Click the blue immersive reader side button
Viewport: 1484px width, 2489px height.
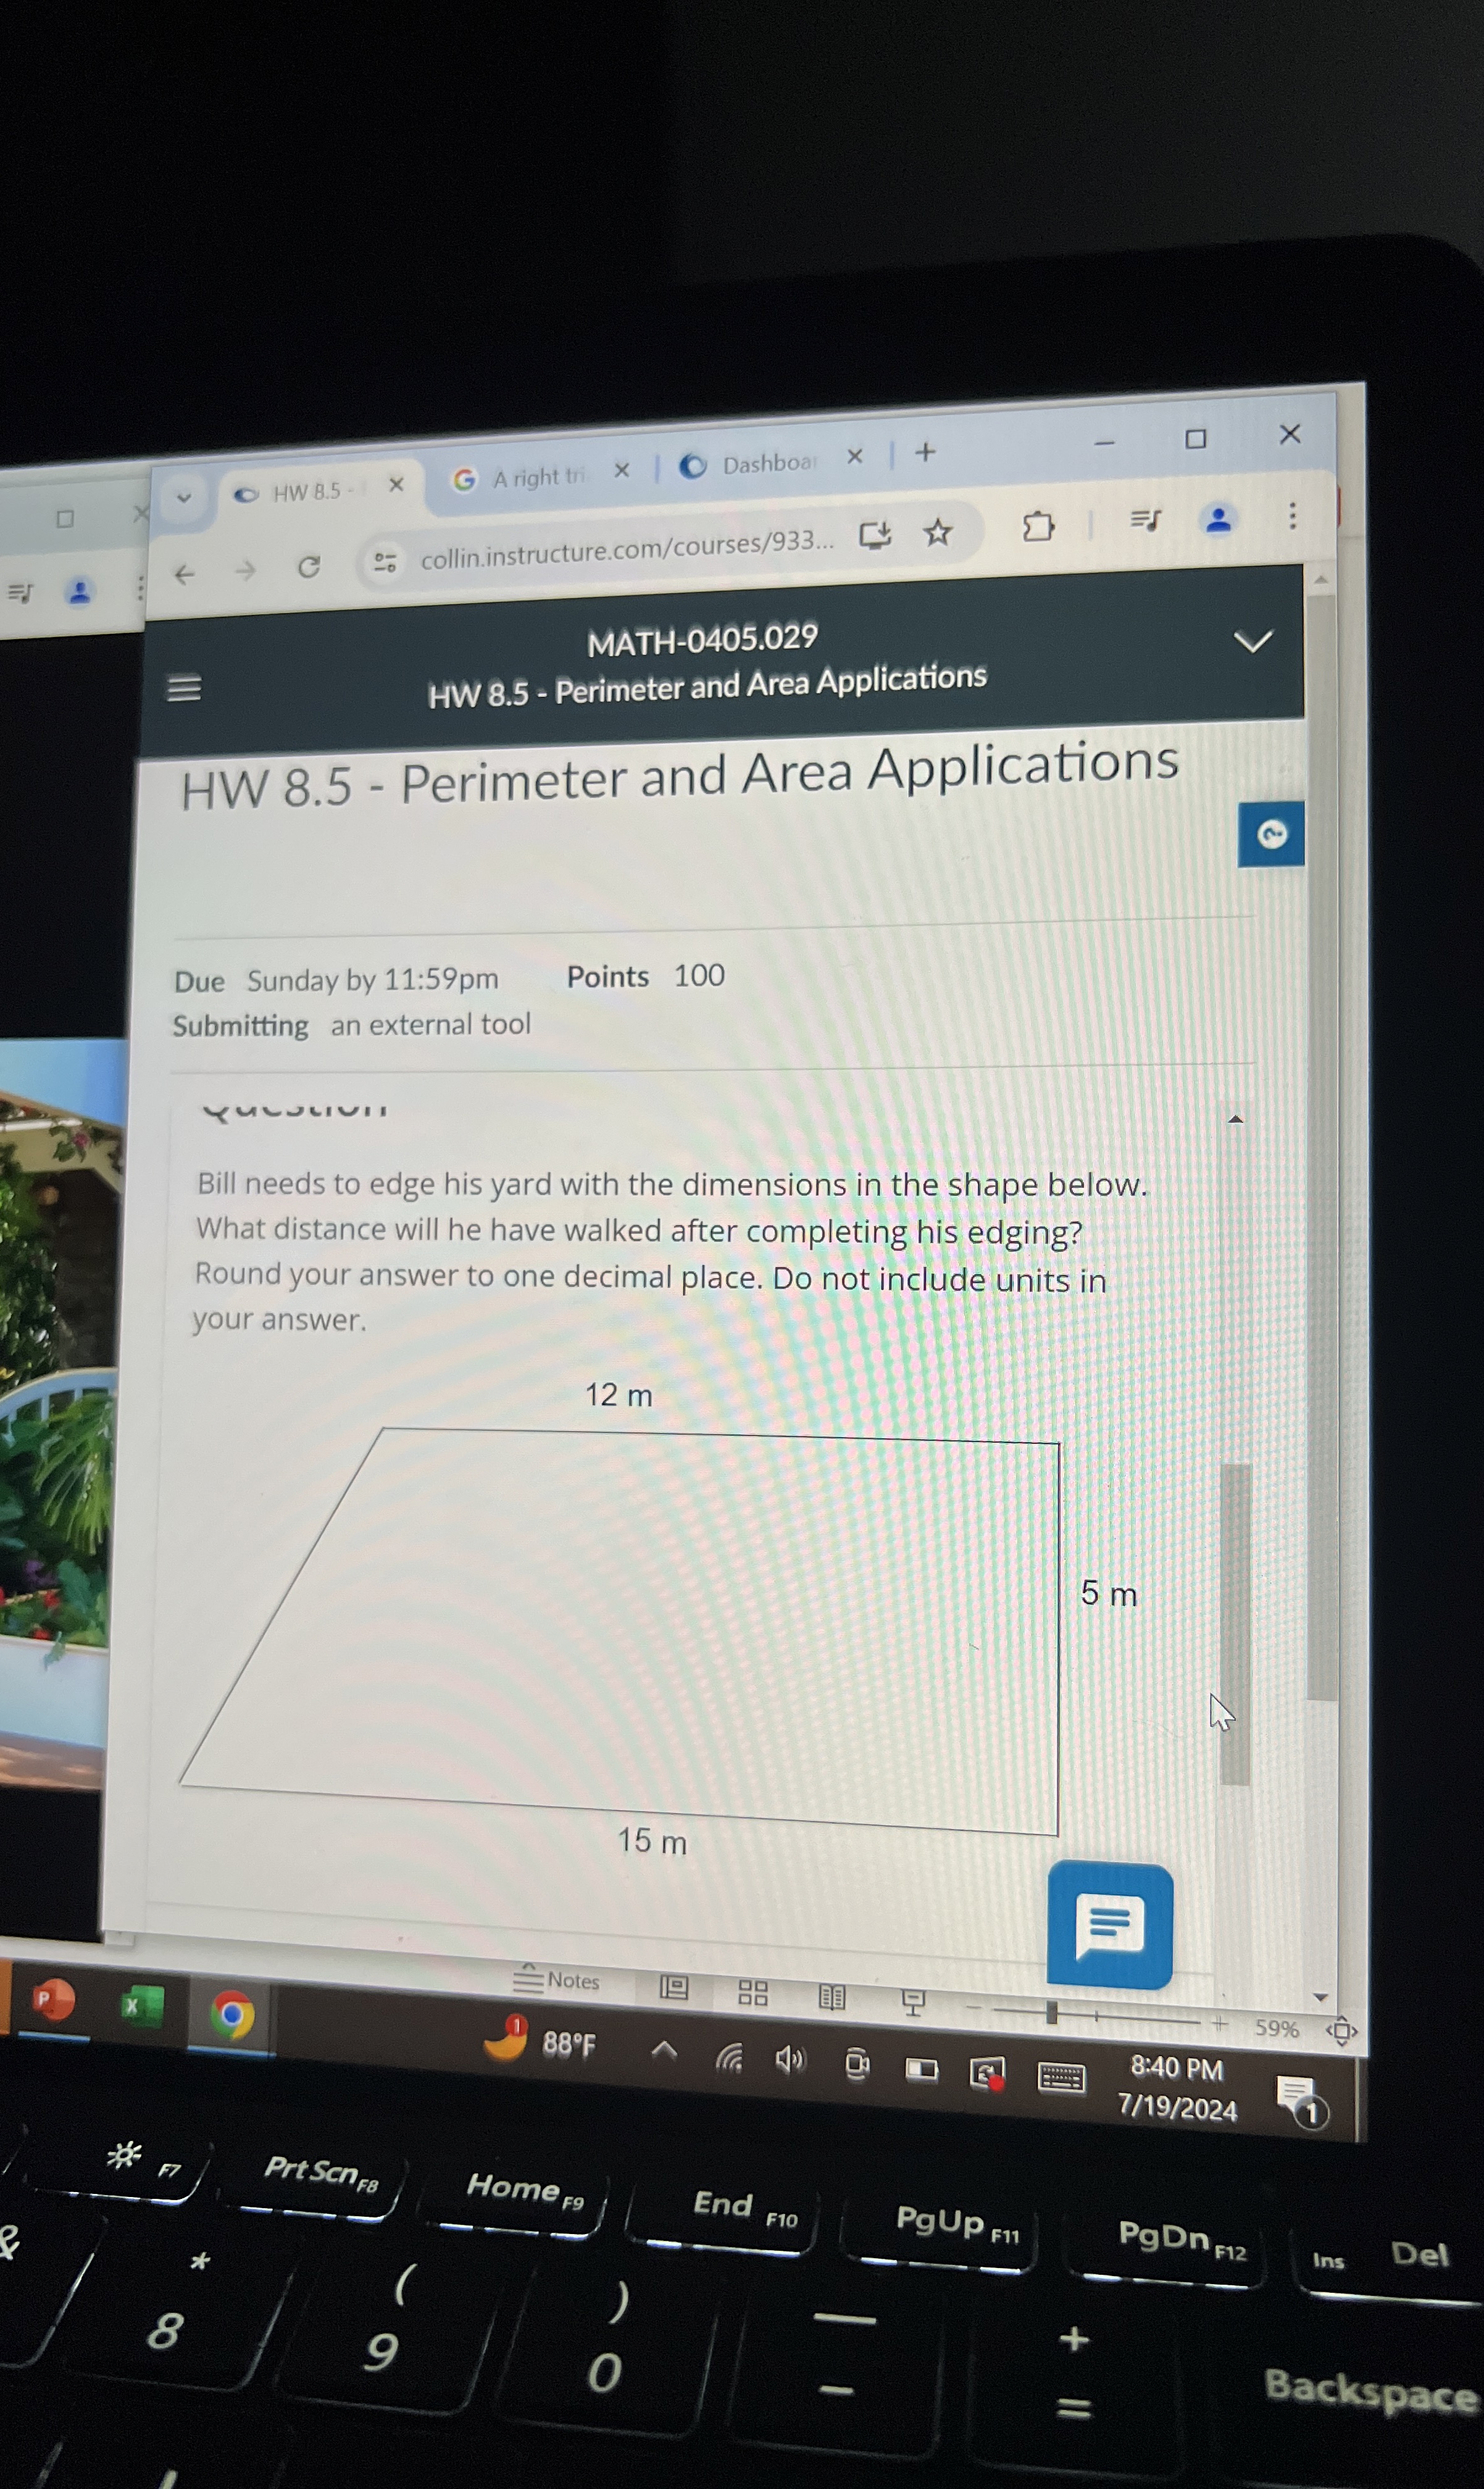(x=1271, y=833)
